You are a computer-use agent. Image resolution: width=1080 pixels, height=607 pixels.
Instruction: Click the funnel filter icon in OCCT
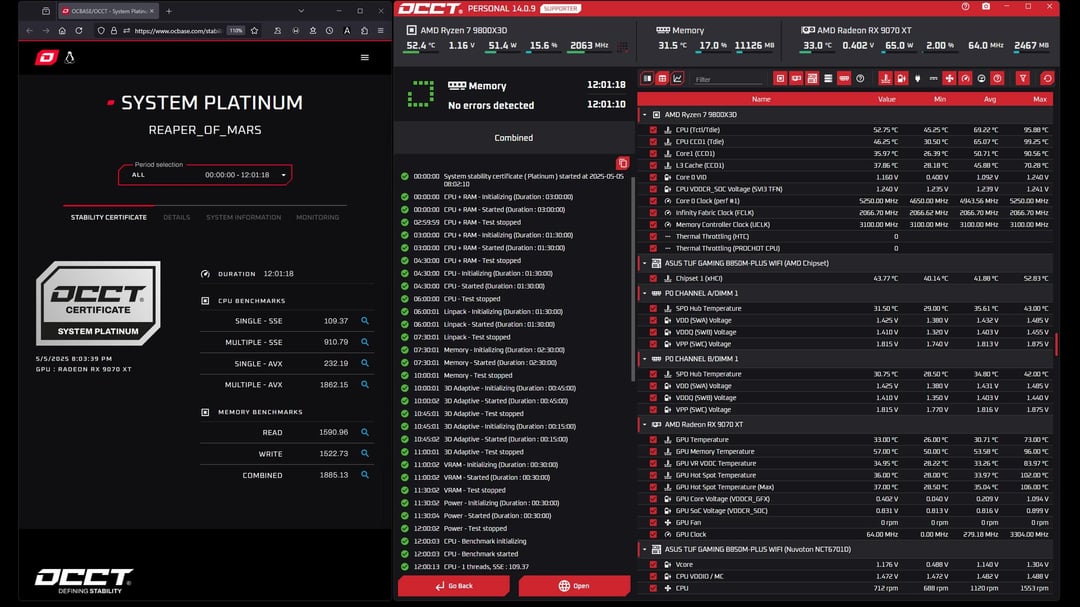pos(1023,79)
